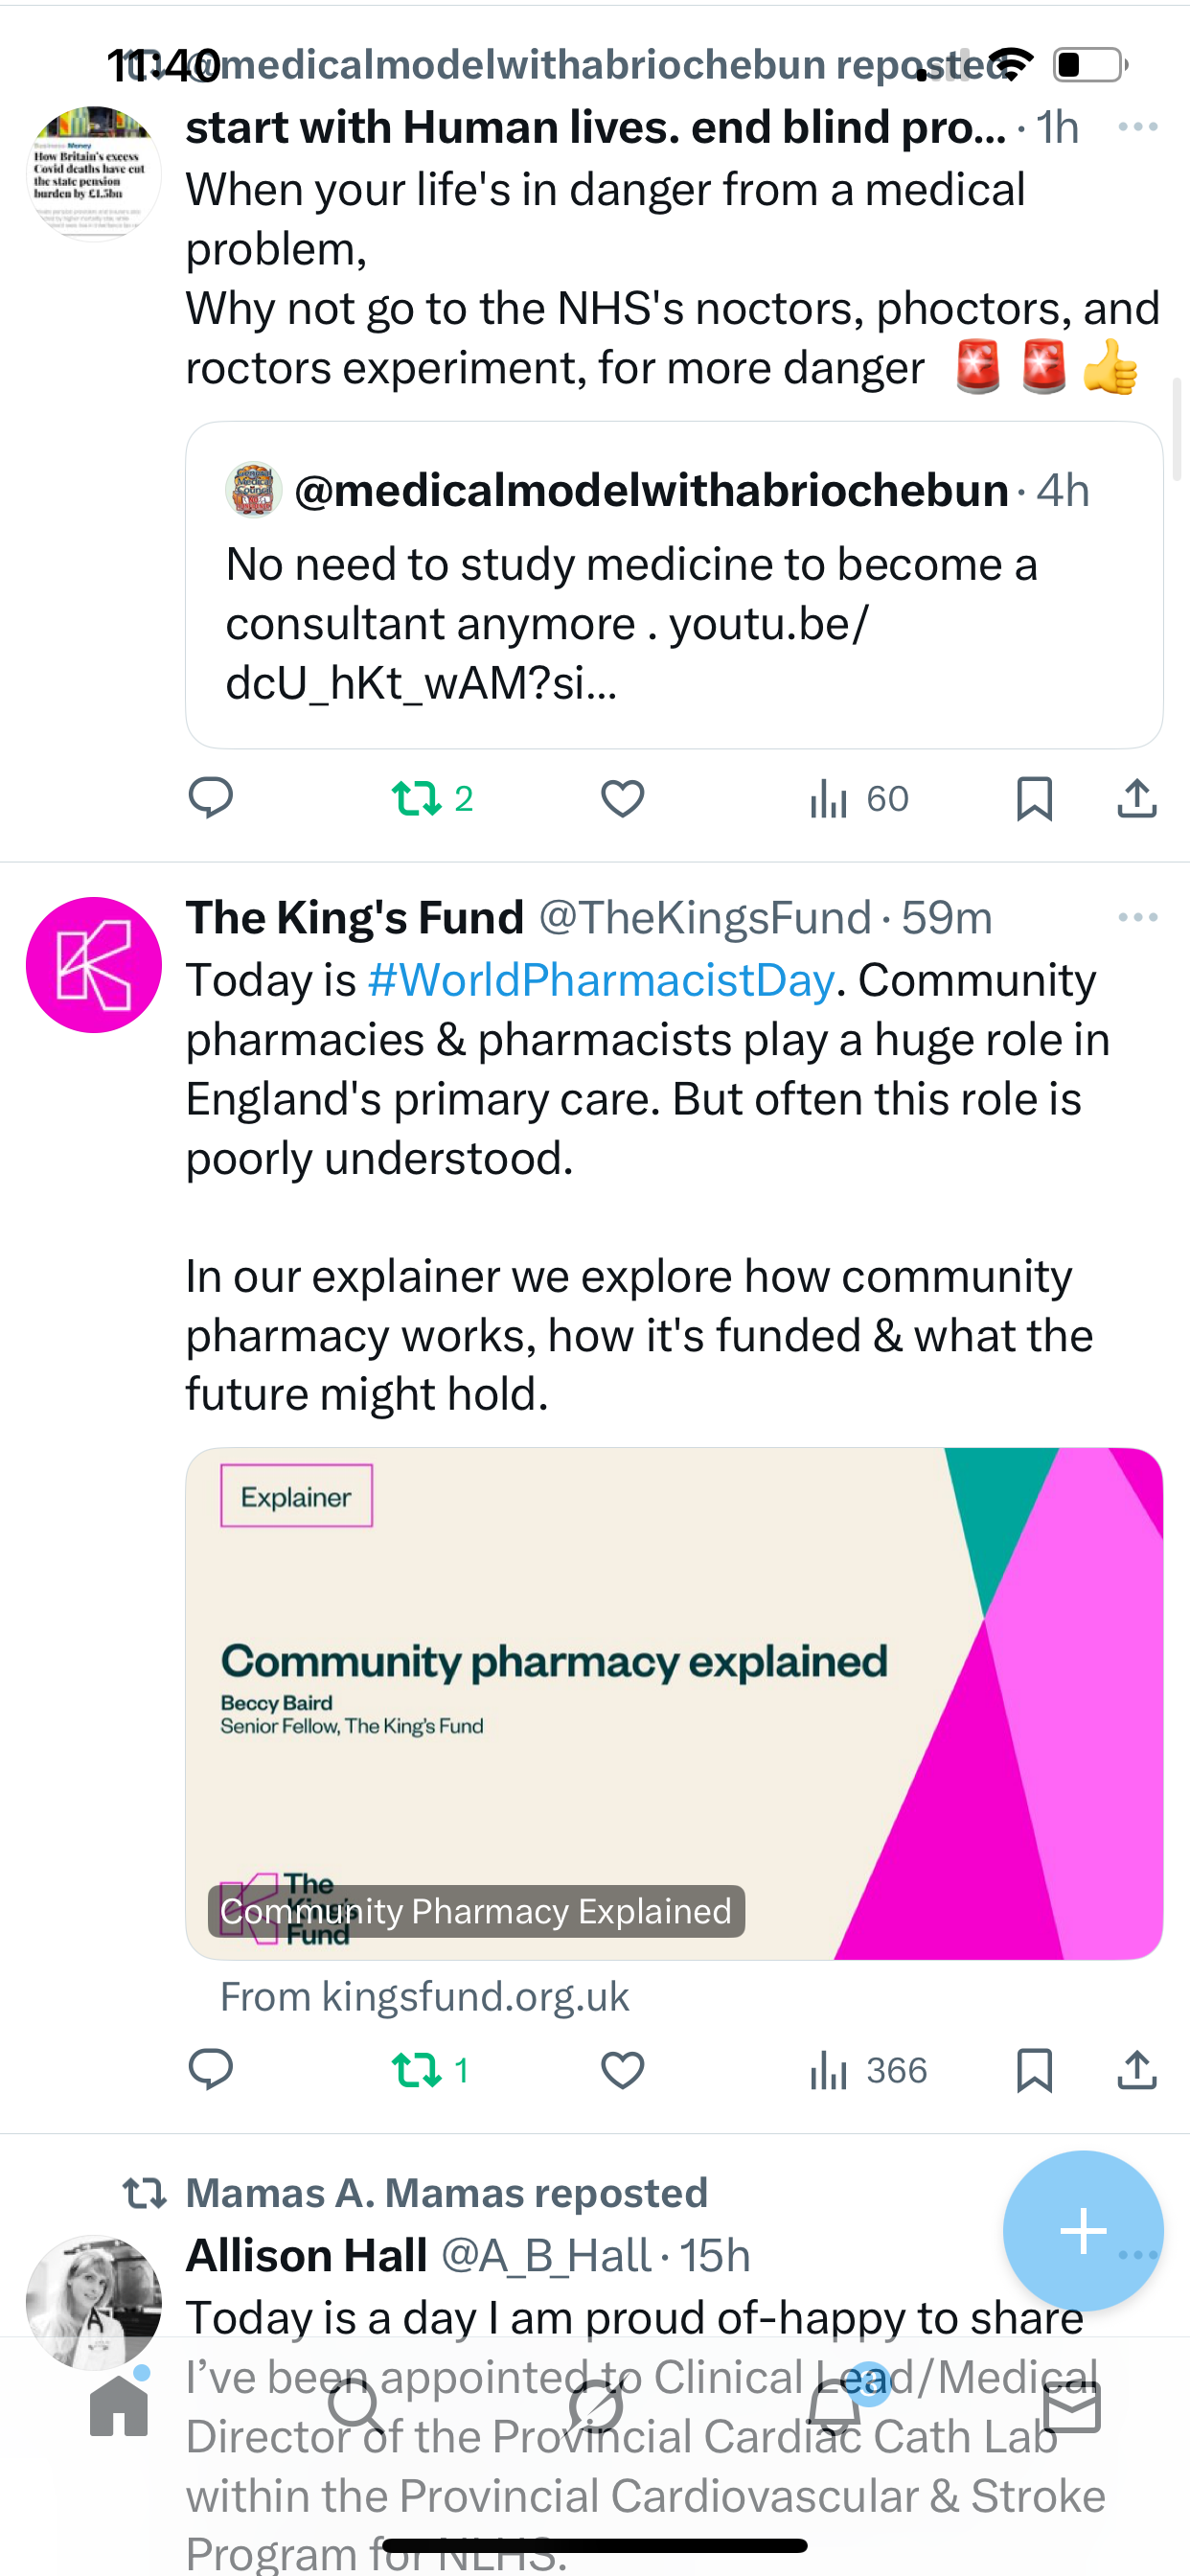
Task: View analytics for the noctors post
Action: 858,799
